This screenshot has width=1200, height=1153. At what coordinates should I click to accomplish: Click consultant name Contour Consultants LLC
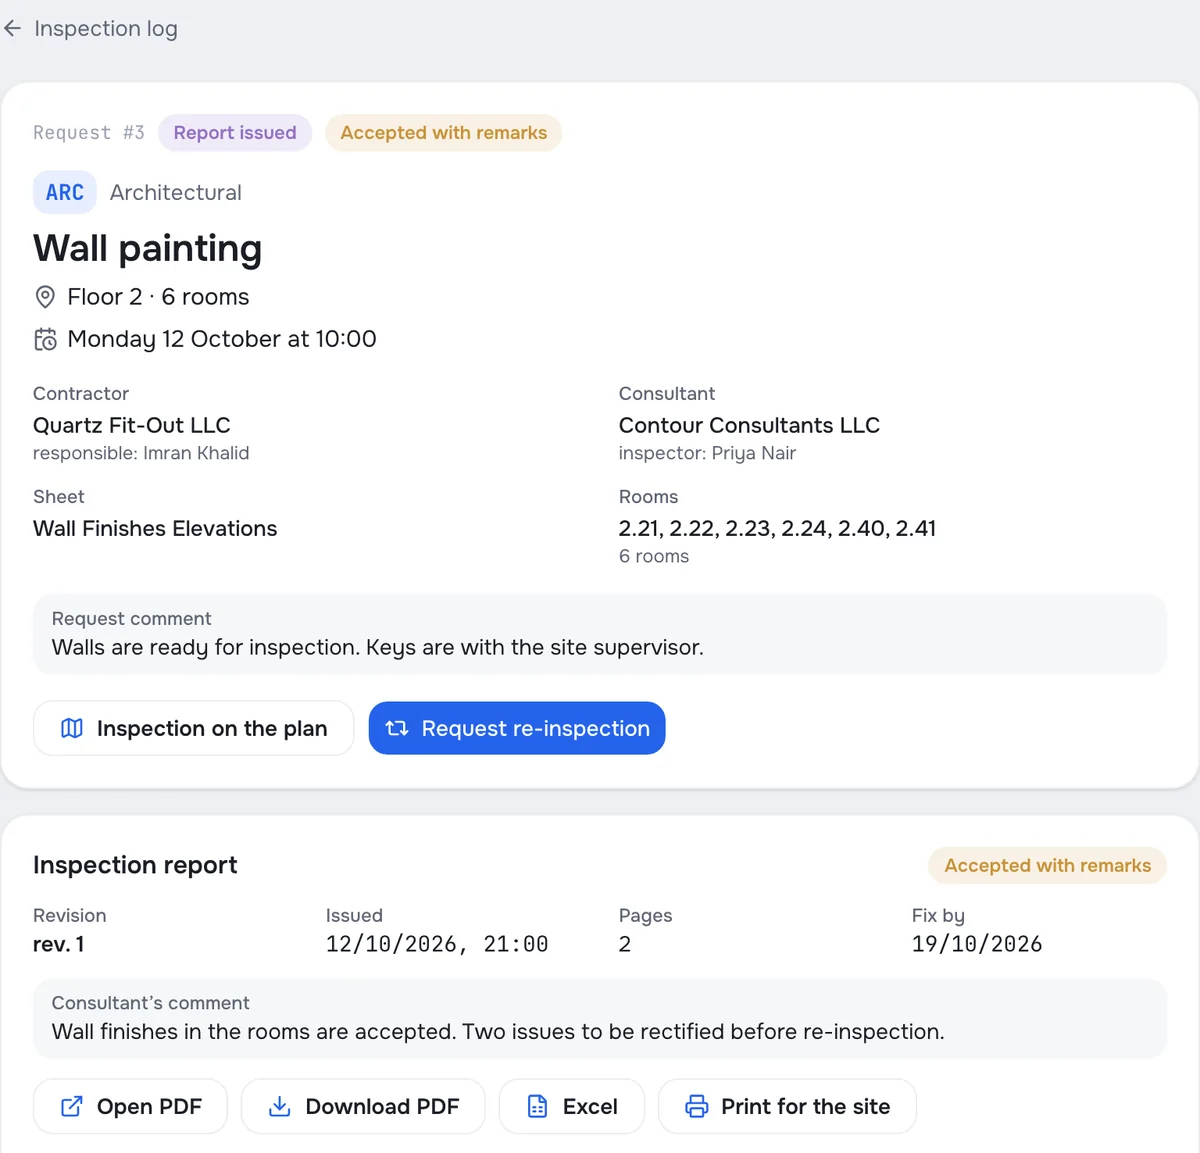pos(749,425)
